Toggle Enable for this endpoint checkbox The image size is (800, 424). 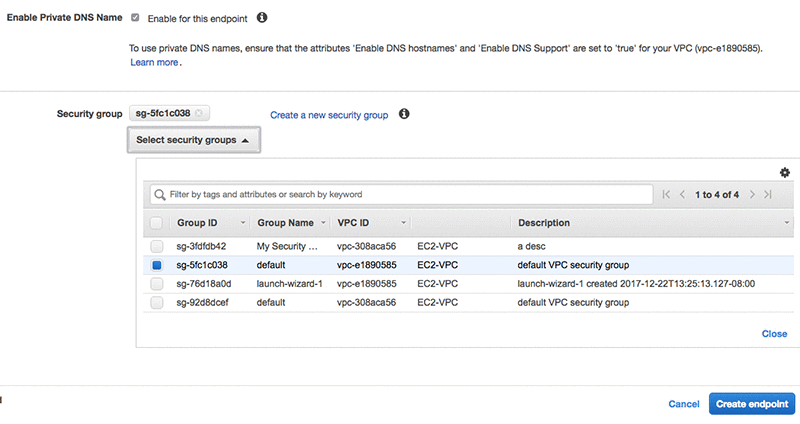tap(135, 18)
